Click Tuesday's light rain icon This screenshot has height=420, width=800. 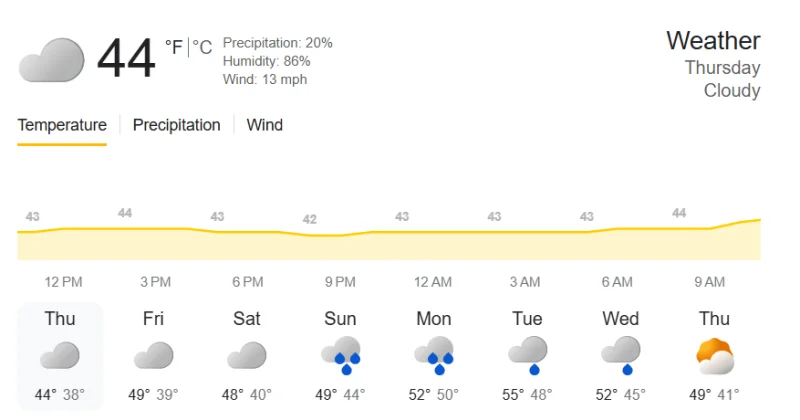[x=528, y=355]
